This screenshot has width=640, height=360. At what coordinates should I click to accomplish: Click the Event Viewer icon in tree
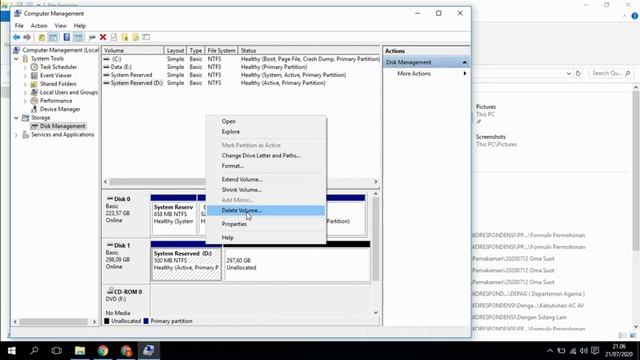34,76
